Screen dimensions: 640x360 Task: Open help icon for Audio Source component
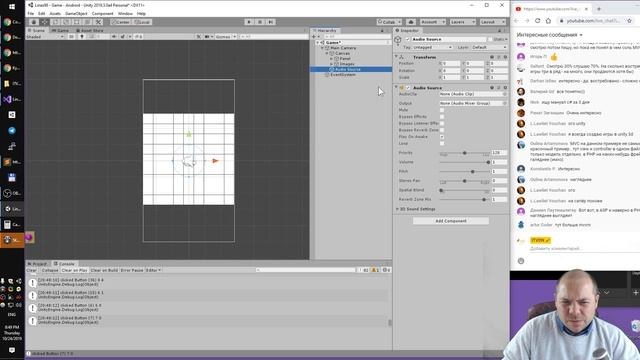coord(492,88)
